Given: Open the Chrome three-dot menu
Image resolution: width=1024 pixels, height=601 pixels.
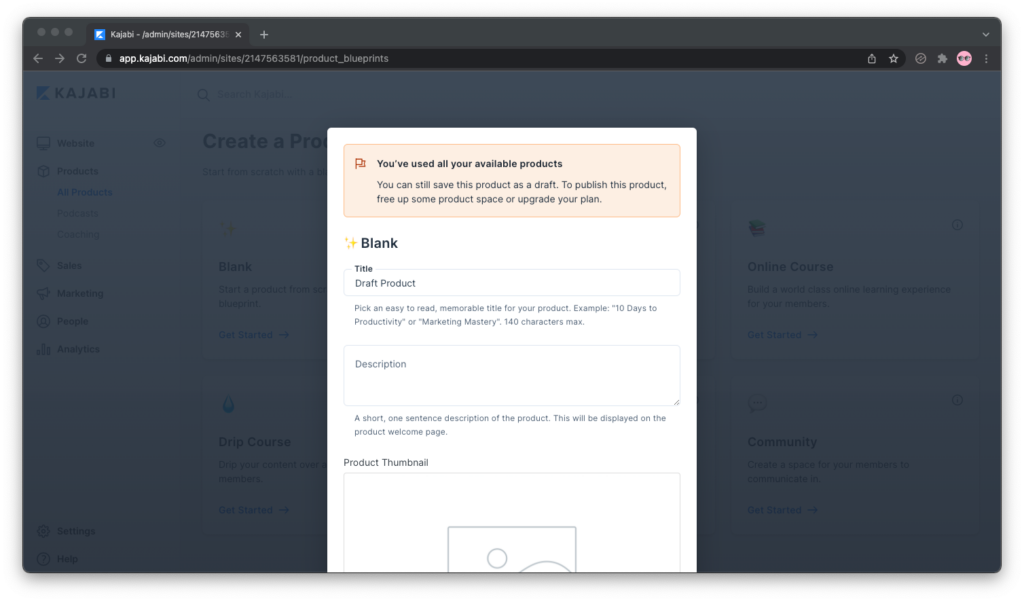Looking at the screenshot, I should pos(986,59).
